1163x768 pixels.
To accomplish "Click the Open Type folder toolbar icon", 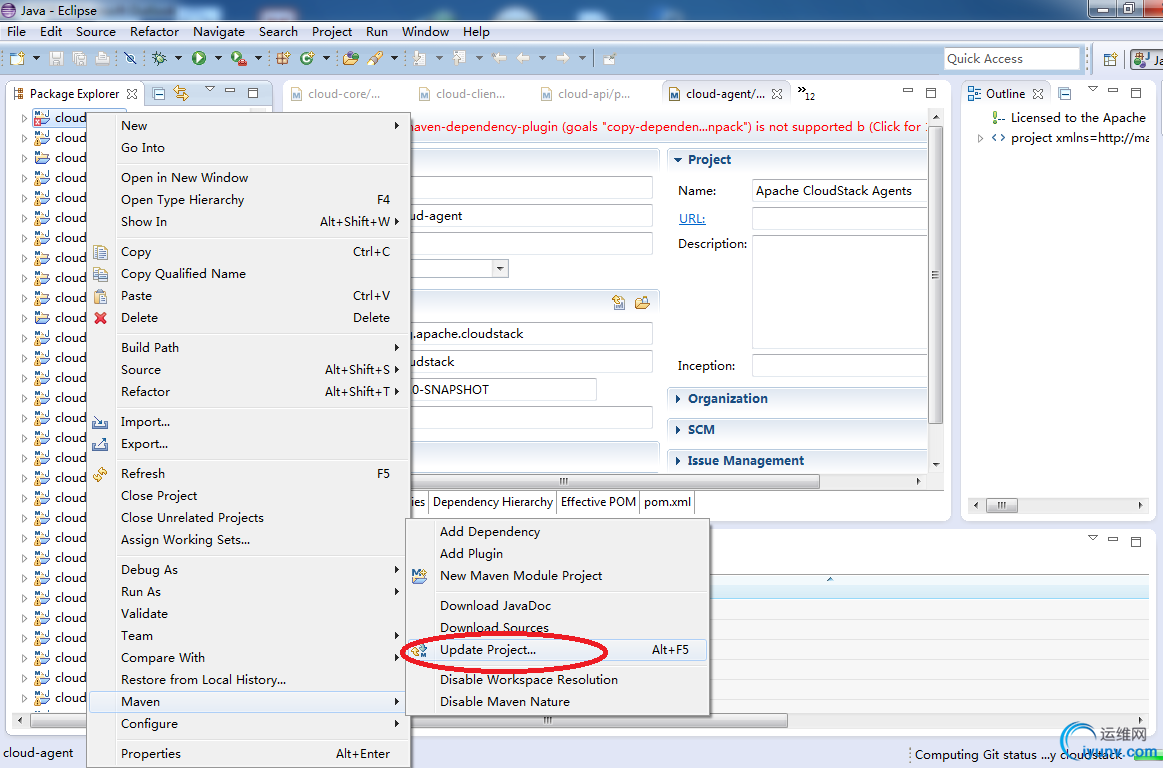I will 350,59.
